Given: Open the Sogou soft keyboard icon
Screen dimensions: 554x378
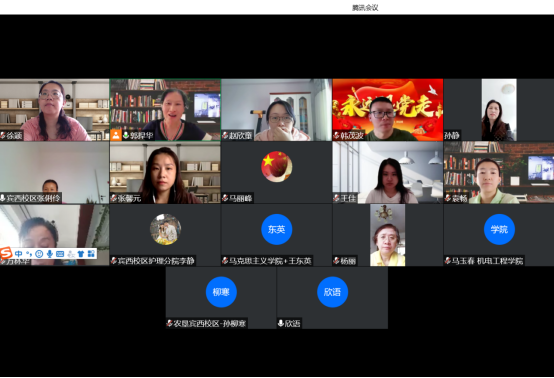Looking at the screenshot, I should [x=60, y=253].
